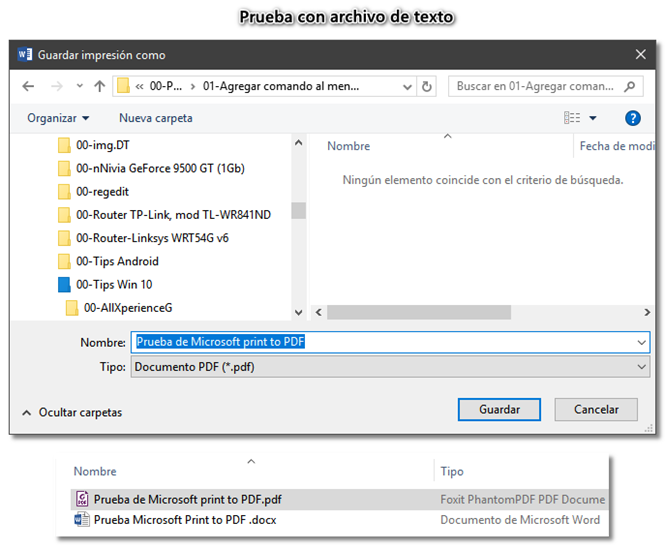Click the horizontal scrollbar thumb

[x=419, y=313]
